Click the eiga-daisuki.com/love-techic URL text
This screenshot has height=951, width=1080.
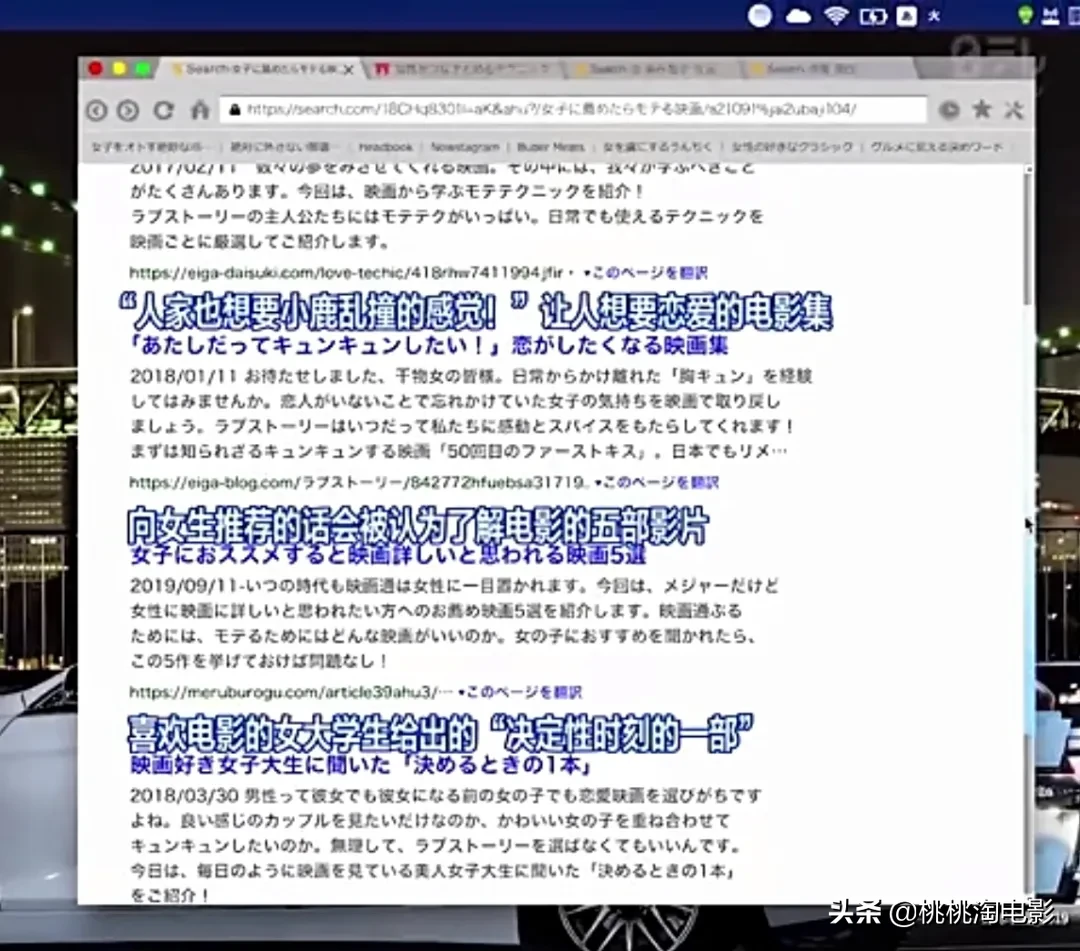pyautogui.click(x=346, y=273)
